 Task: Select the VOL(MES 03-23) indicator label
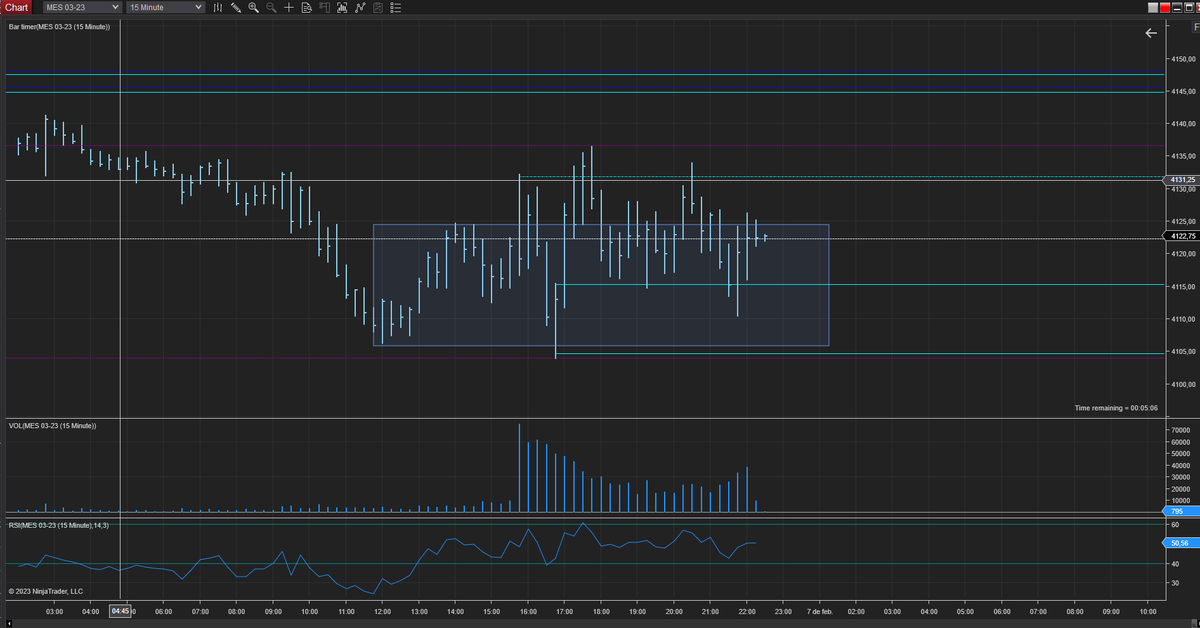click(x=52, y=426)
